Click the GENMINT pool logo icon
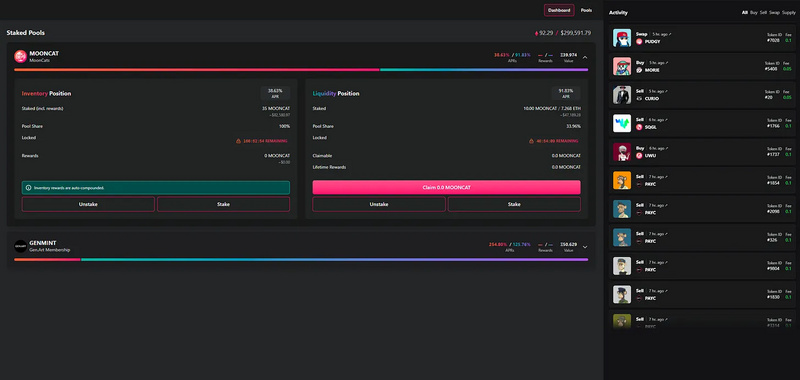The height and width of the screenshot is (380, 800). point(20,246)
